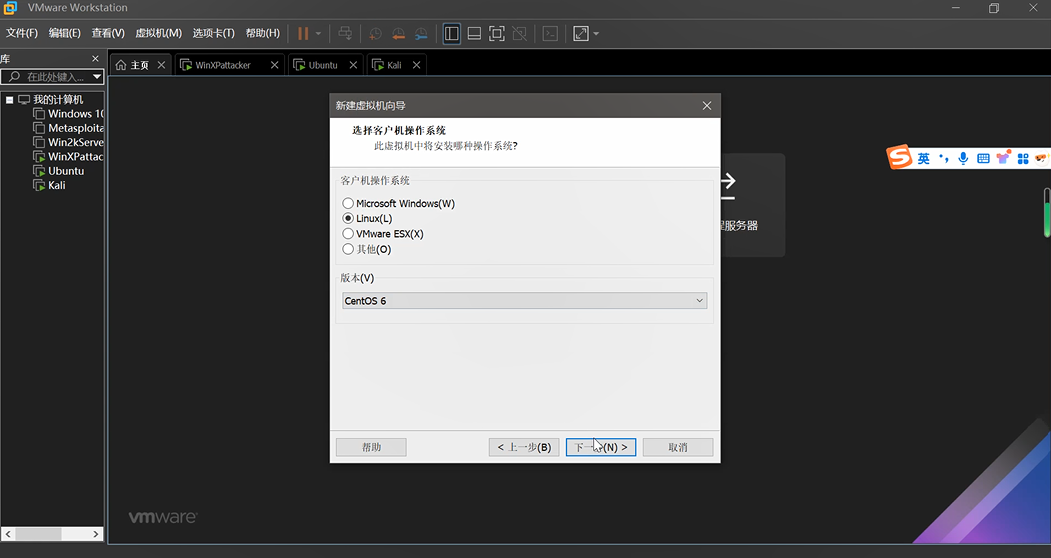Select the Kali VM in library
Screen dimensions: 1051x558
point(57,185)
